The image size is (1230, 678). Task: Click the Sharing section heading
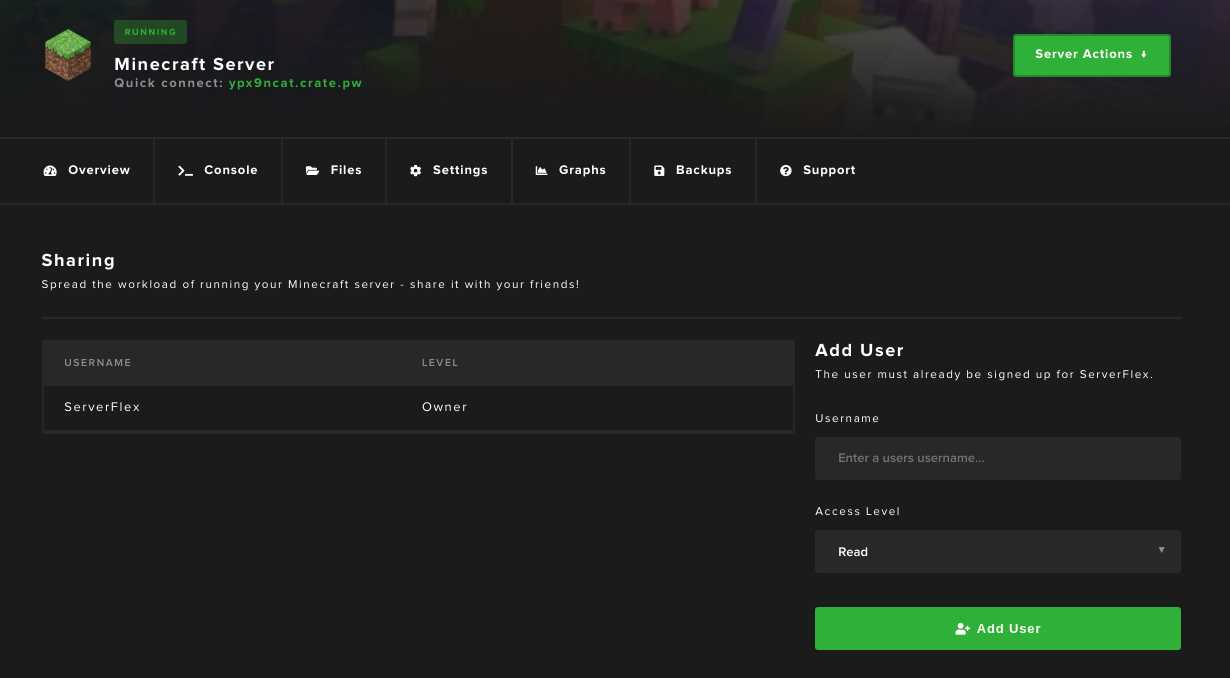79,260
